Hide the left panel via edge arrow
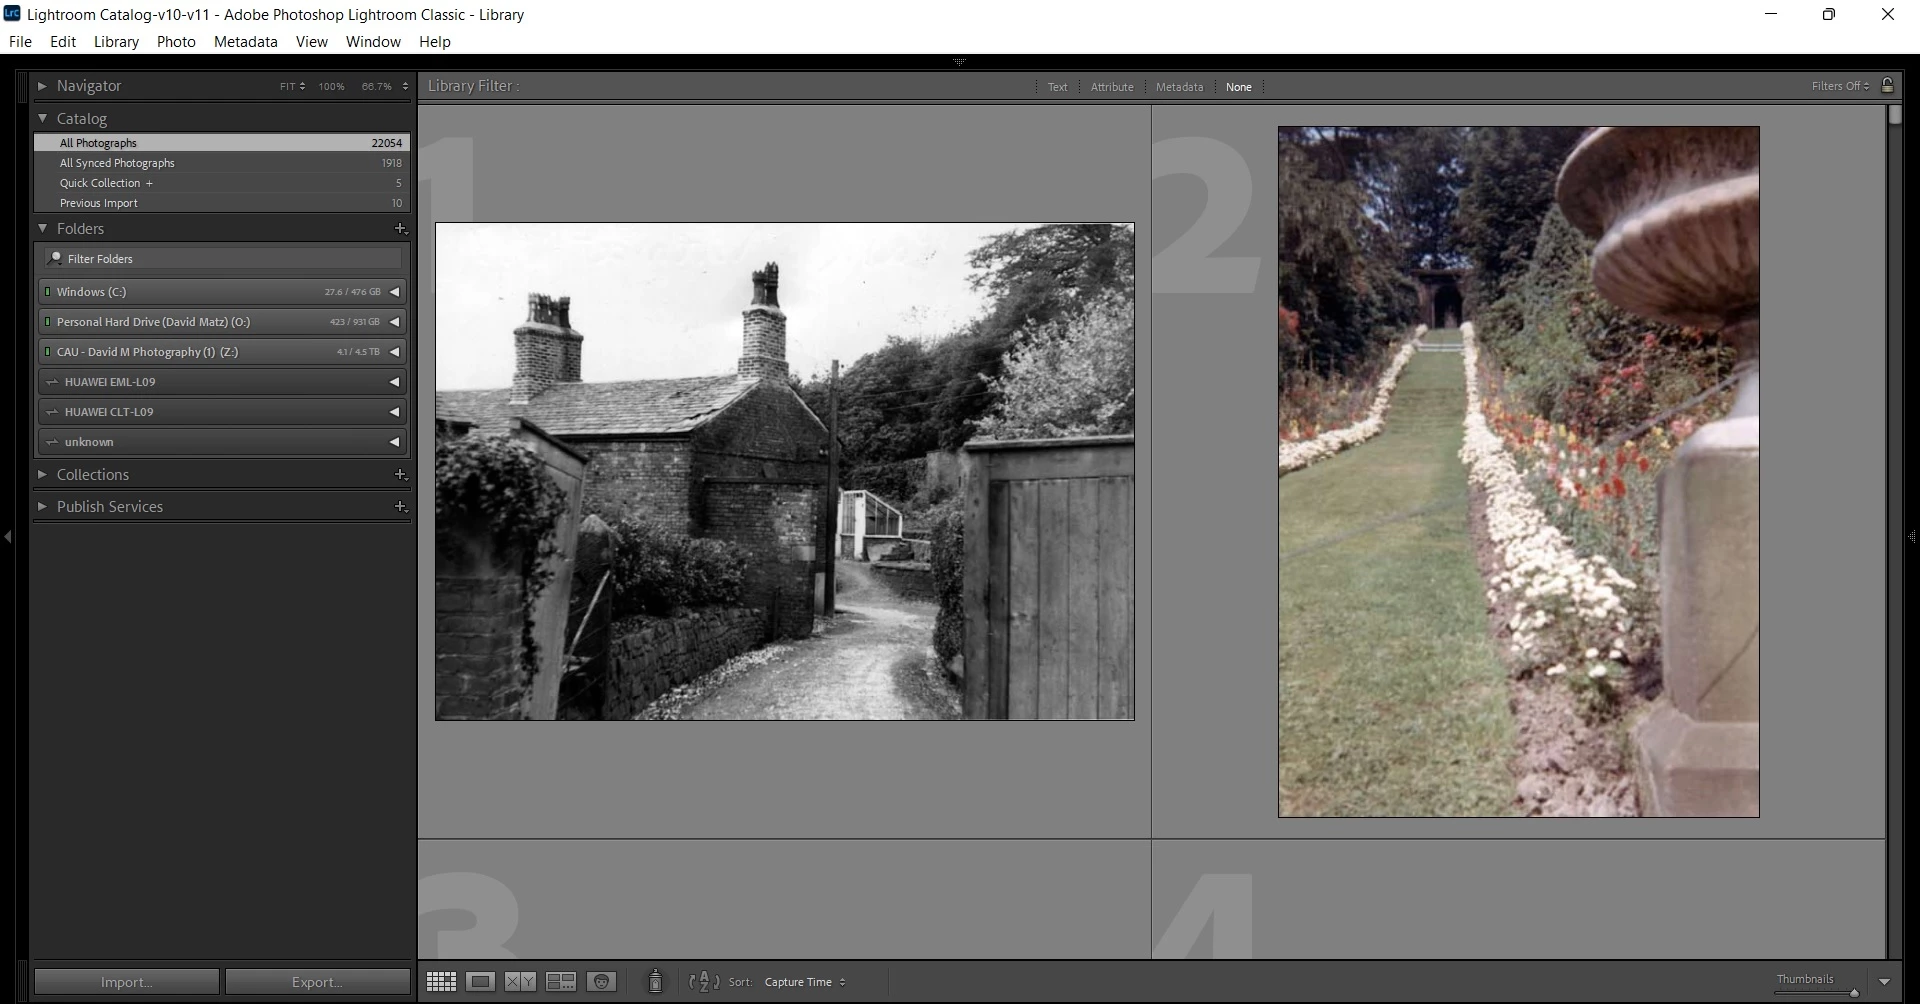Viewport: 1920px width, 1004px height. point(8,537)
